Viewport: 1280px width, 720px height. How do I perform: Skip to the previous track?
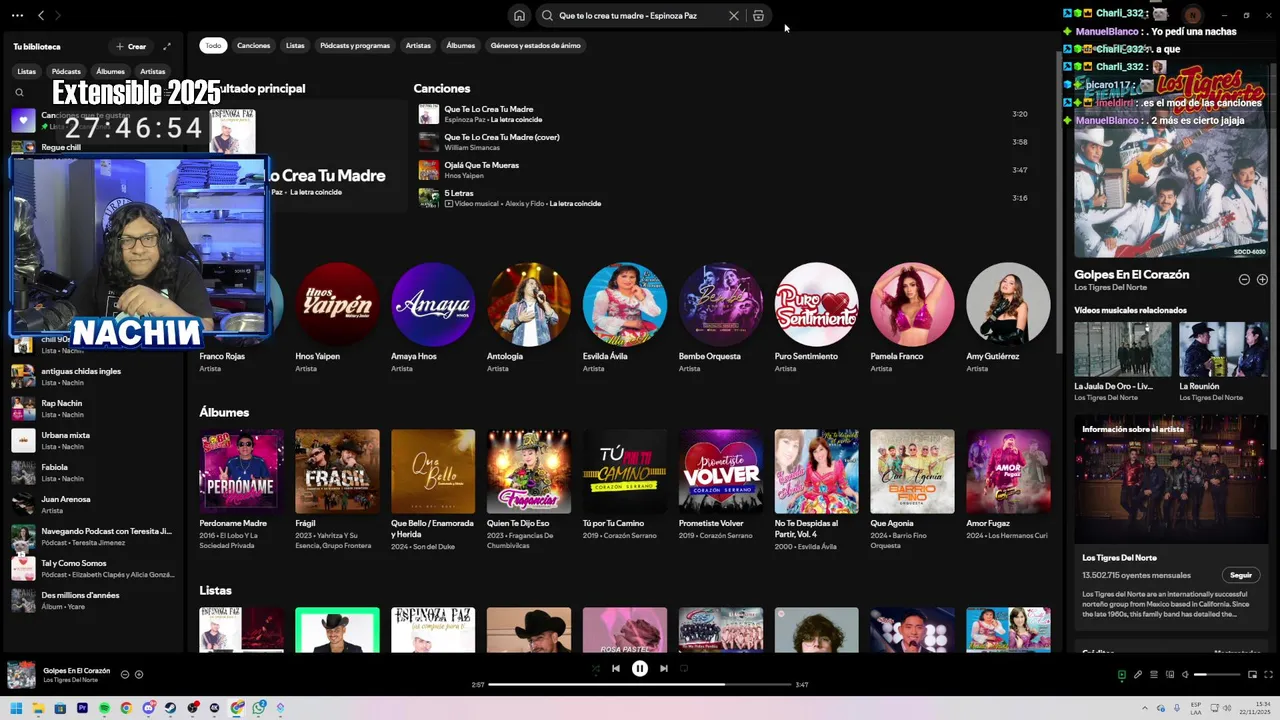tap(616, 668)
